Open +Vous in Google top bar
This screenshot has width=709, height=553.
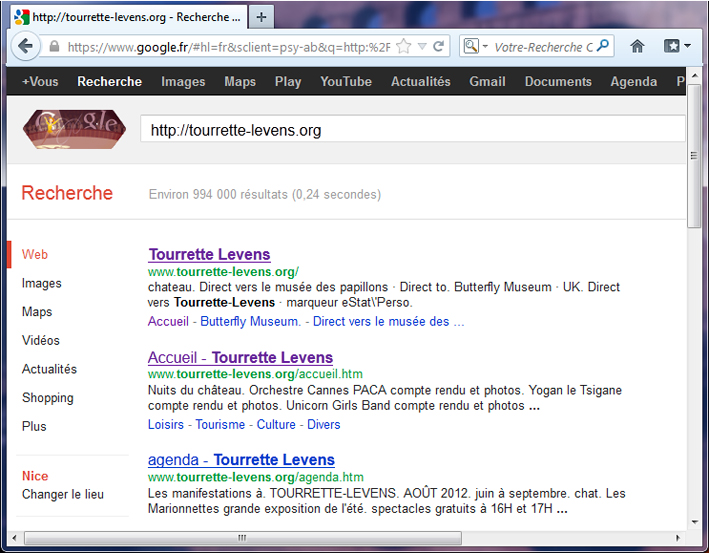tap(40, 81)
